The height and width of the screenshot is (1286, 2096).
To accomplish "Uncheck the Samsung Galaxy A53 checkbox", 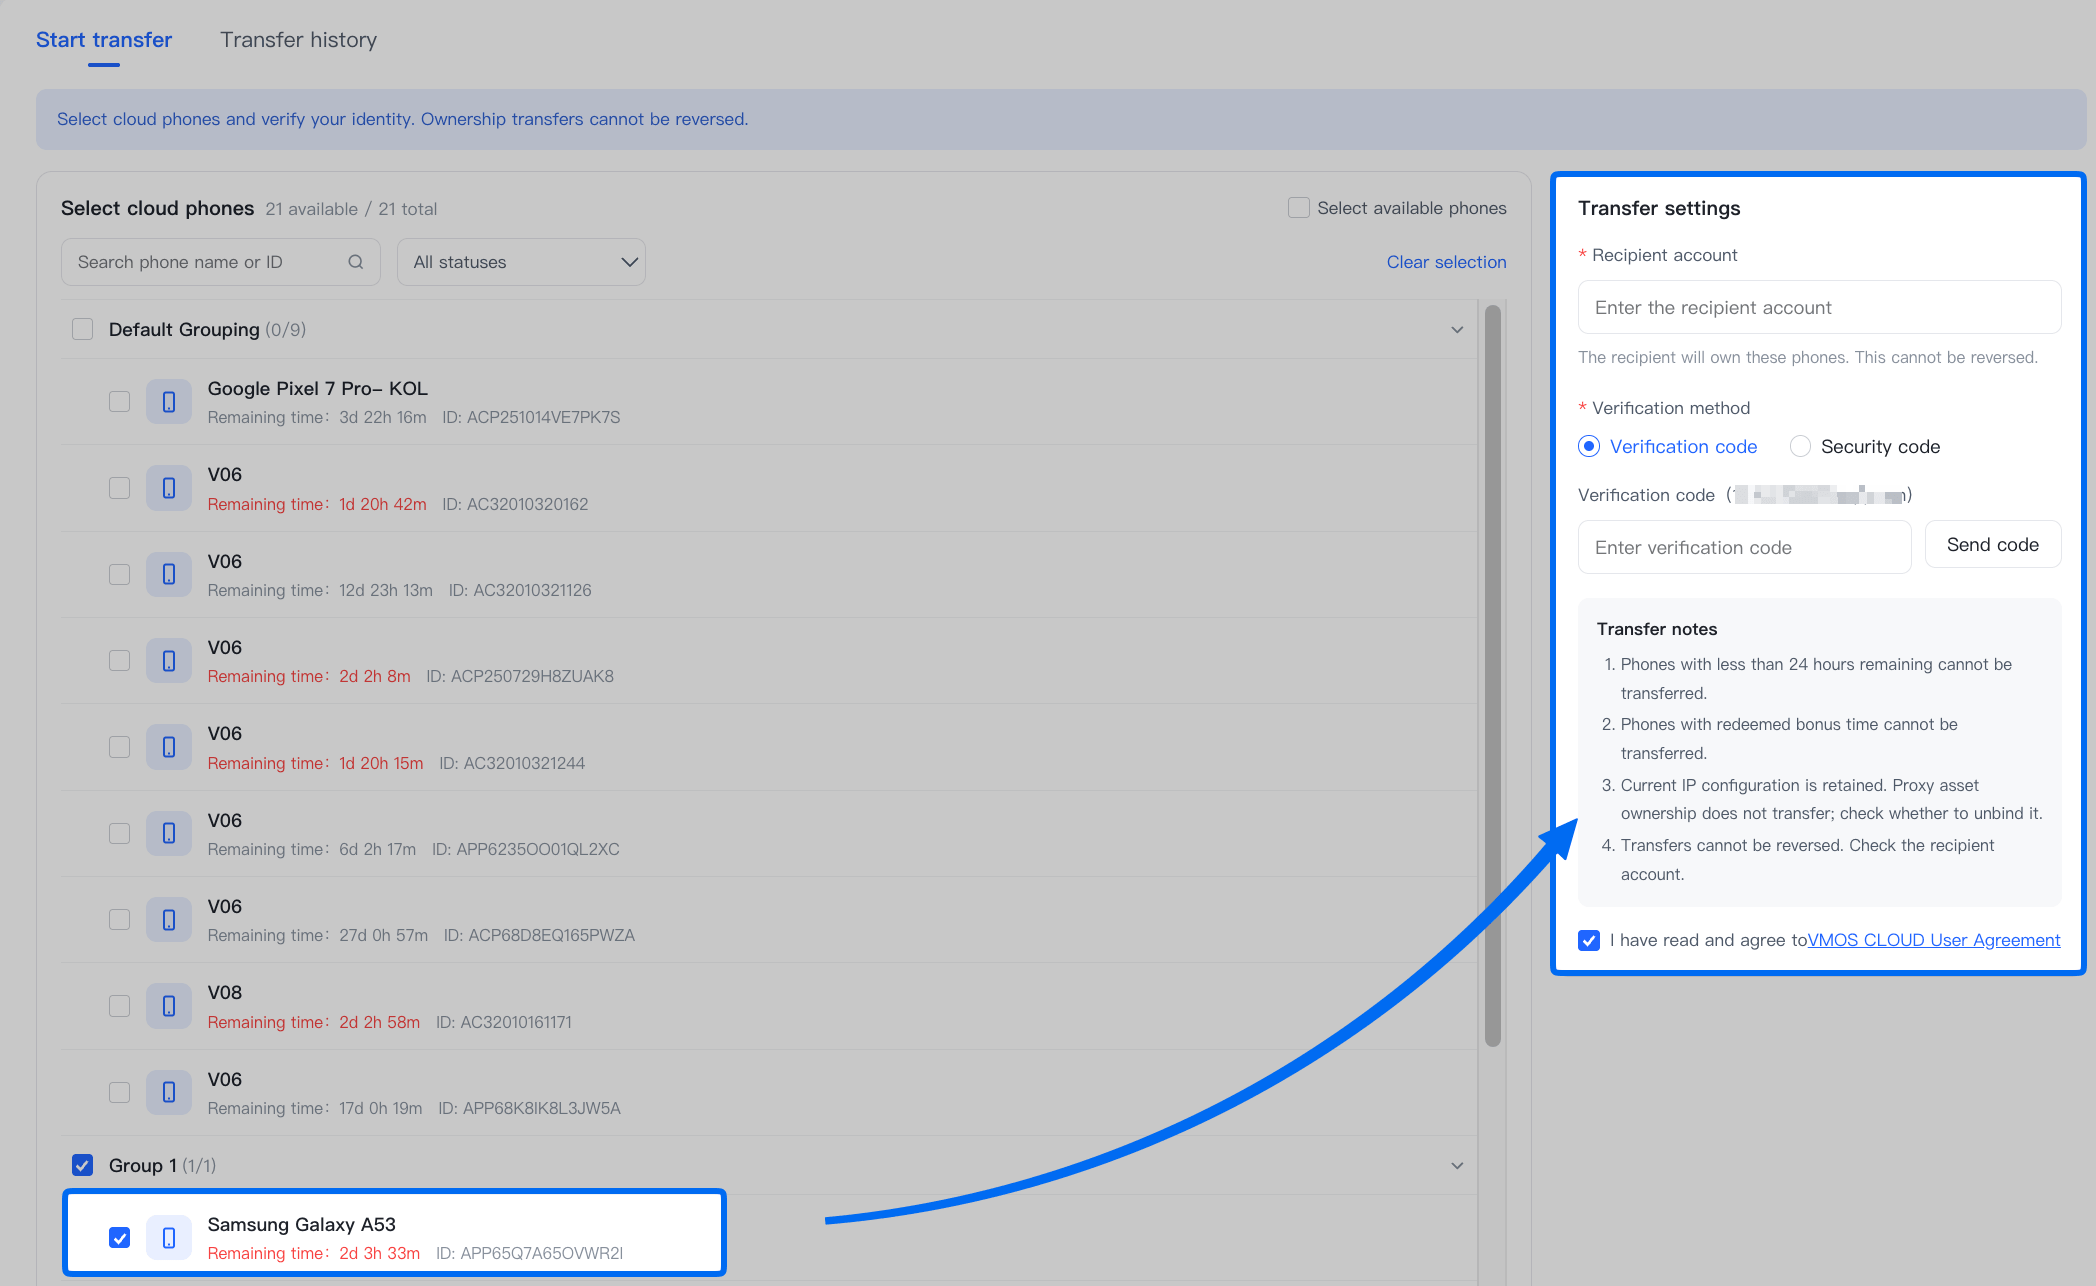I will coord(120,1238).
